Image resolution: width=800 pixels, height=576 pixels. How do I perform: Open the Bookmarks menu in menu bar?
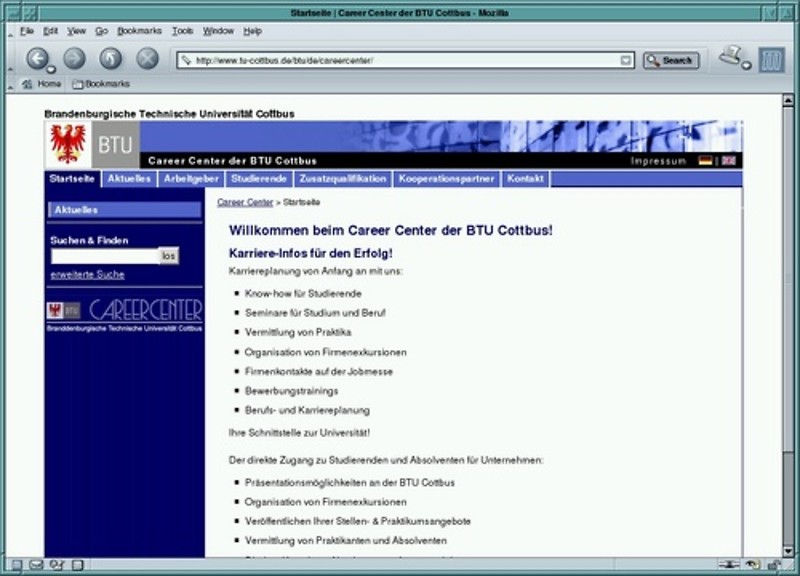(139, 31)
